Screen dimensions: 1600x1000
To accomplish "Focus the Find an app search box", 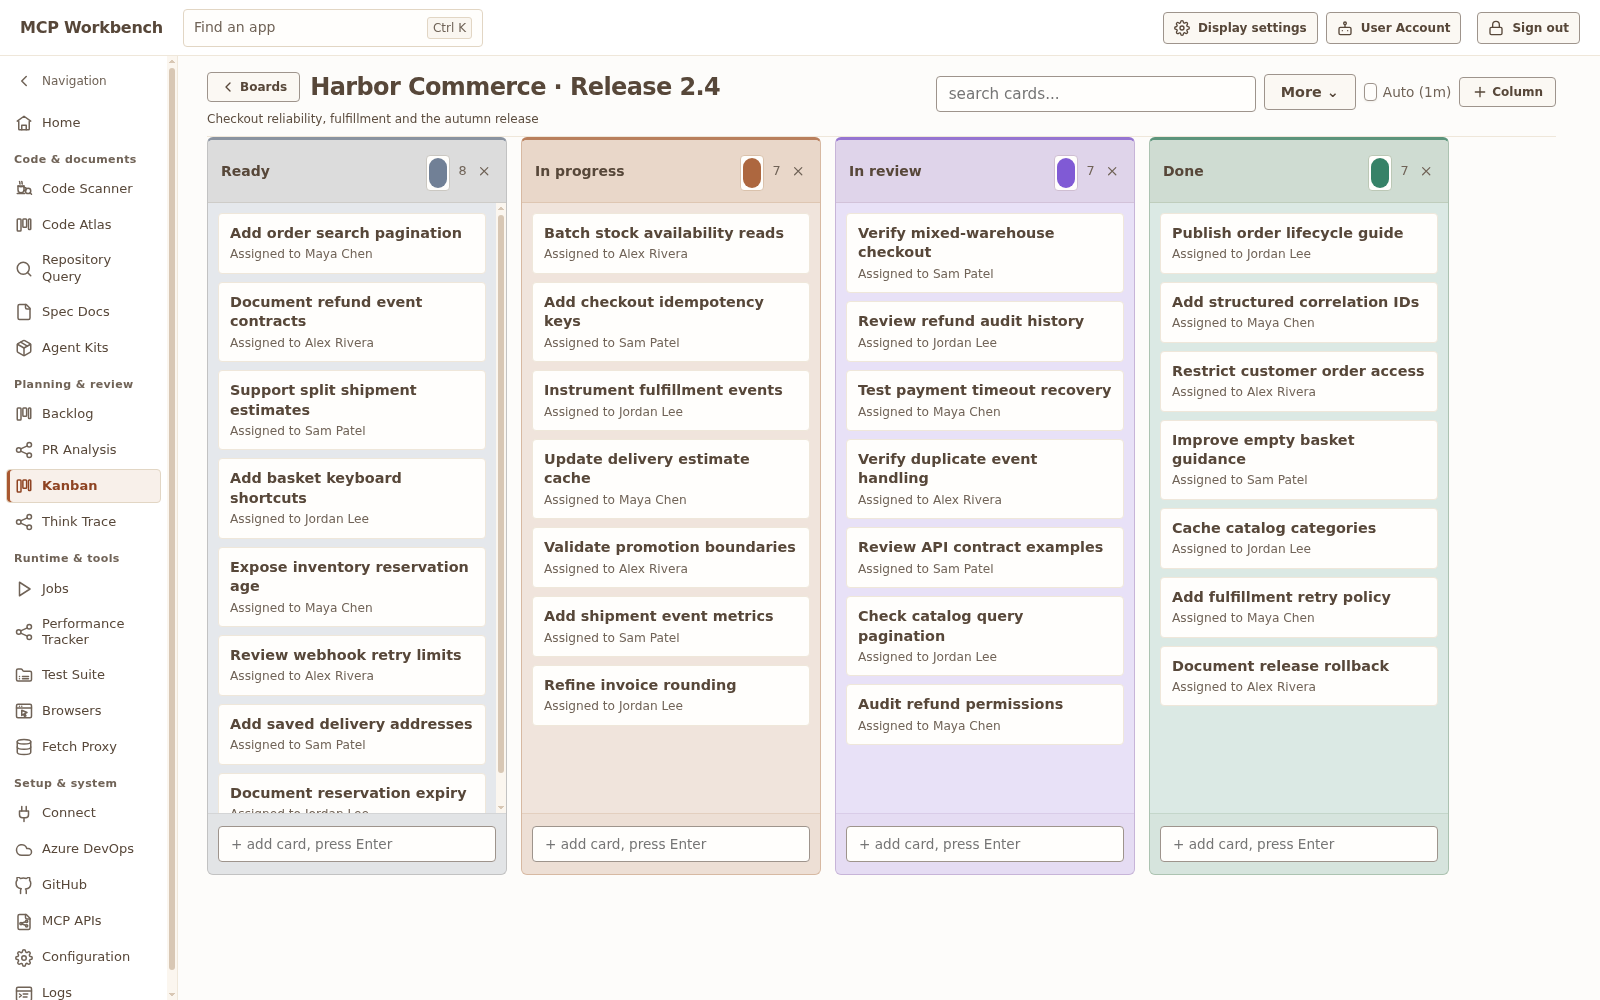I will [333, 28].
